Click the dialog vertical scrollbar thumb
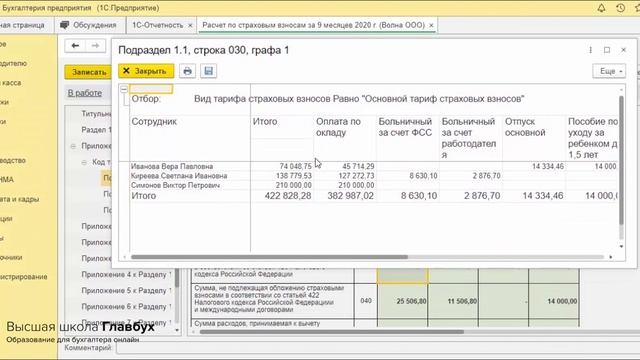This screenshot has height=360, width=640. click(621, 160)
